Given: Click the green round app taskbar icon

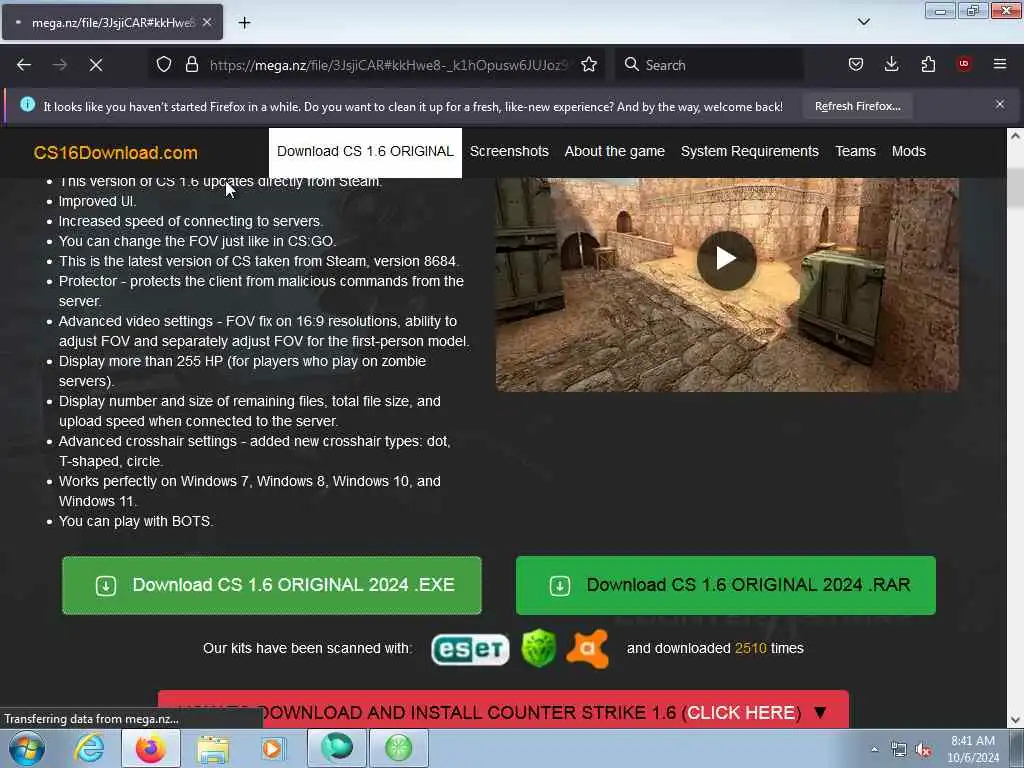Looking at the screenshot, I should point(399,748).
